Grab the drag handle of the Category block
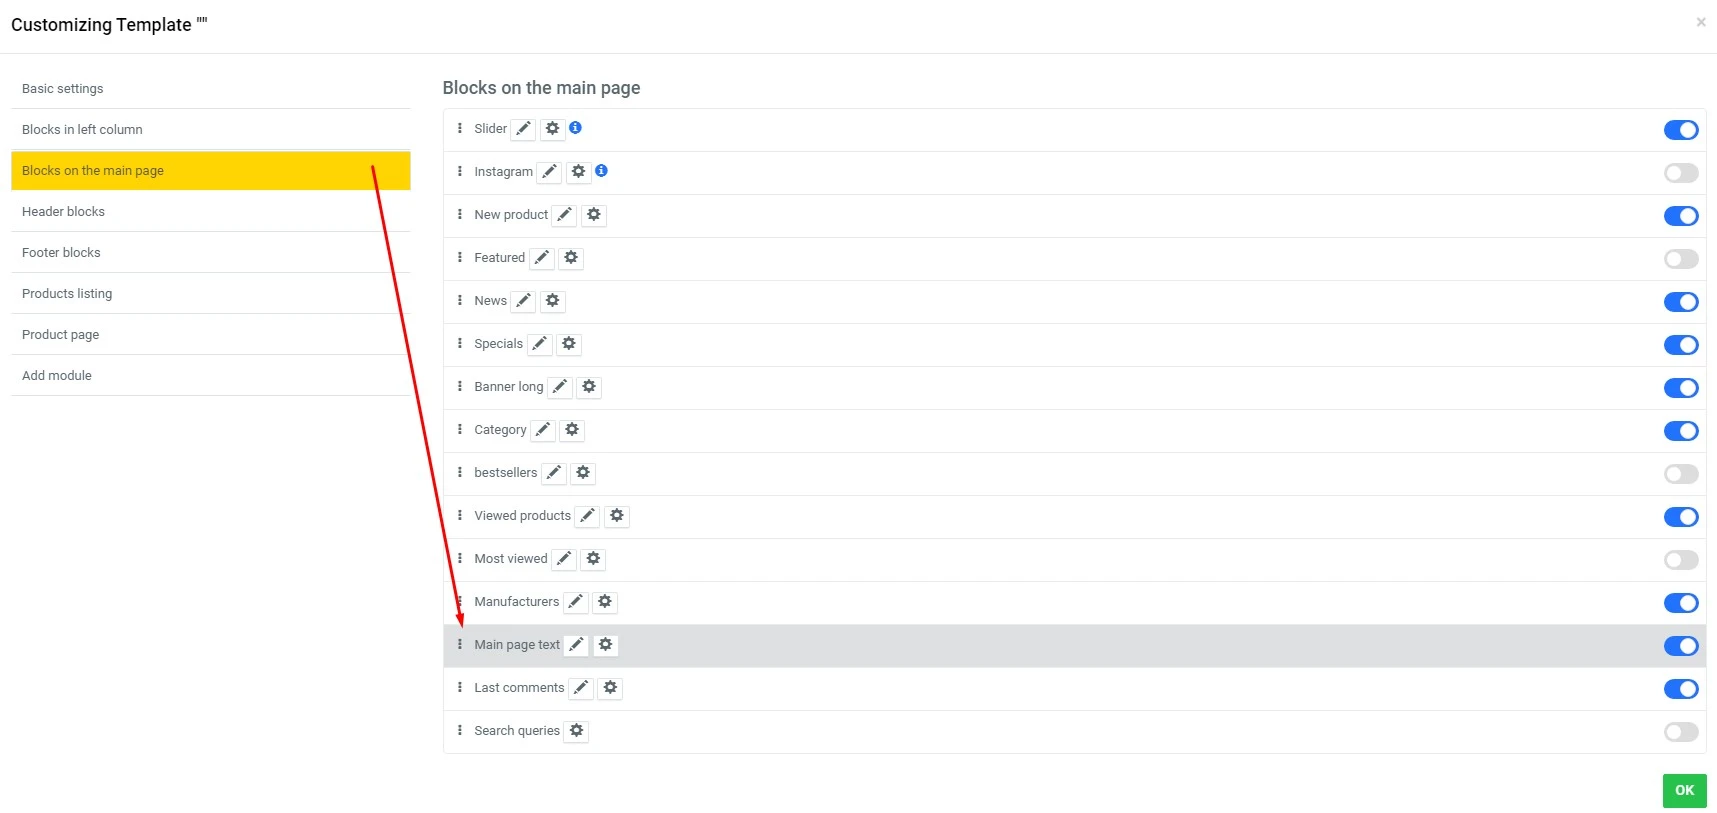The height and width of the screenshot is (813, 1717). pyautogui.click(x=459, y=429)
